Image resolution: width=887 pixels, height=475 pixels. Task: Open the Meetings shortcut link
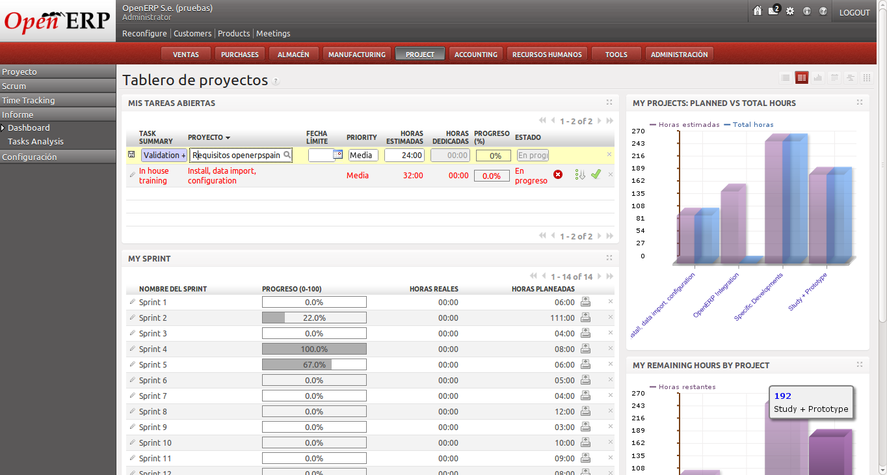coord(273,33)
